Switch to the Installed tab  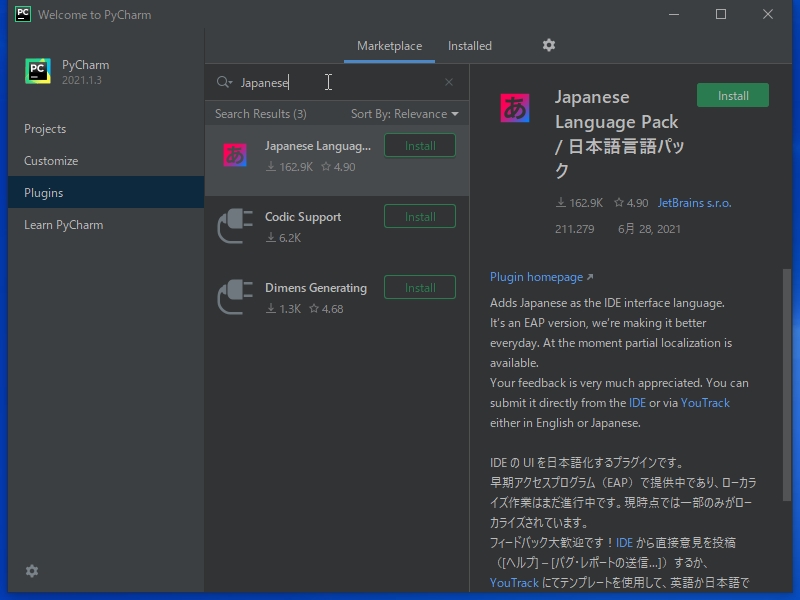[470, 46]
